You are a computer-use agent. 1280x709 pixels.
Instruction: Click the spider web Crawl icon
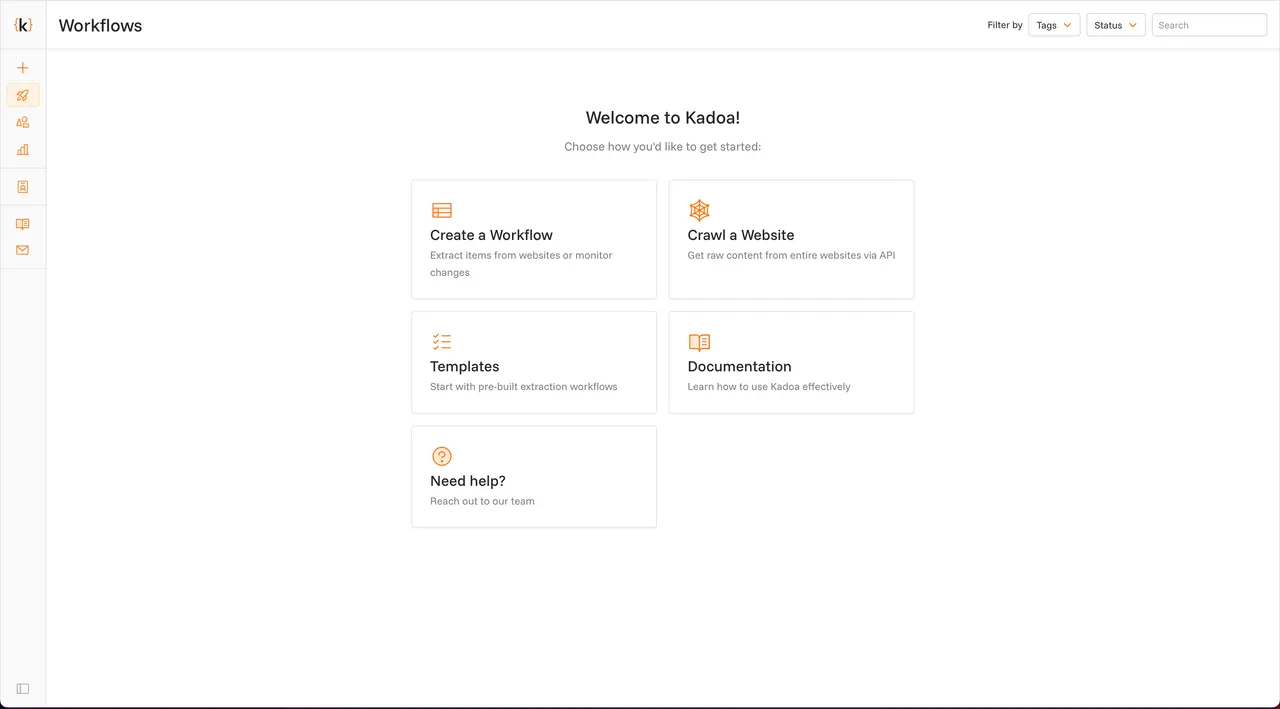(x=699, y=210)
